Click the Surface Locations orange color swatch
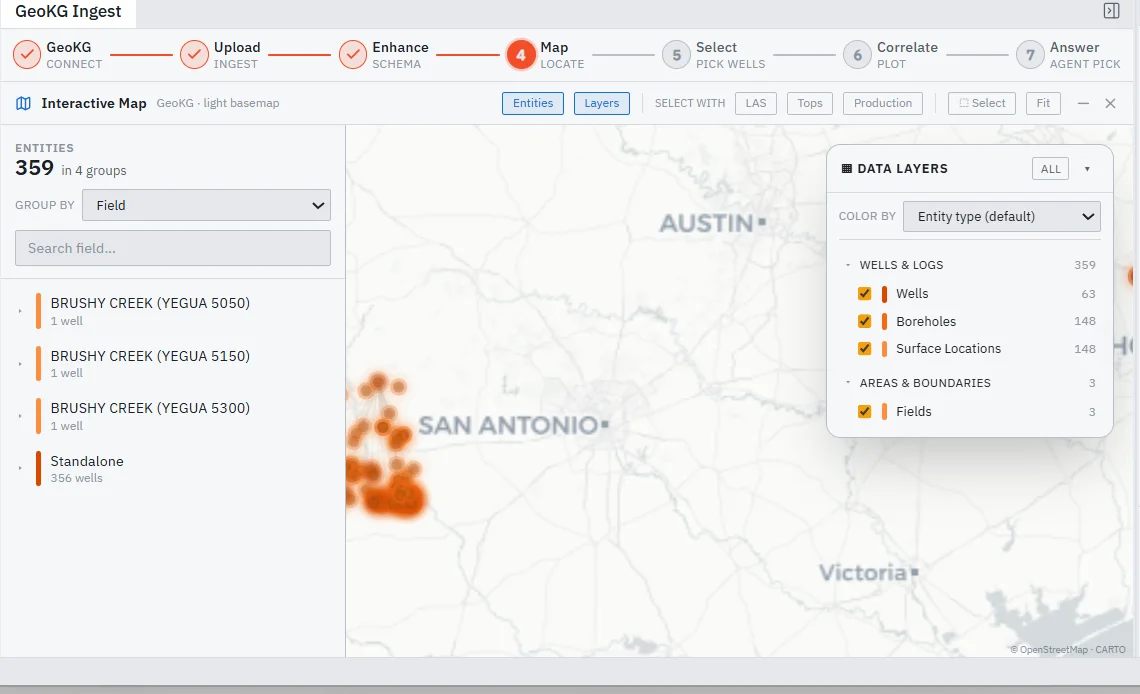 [884, 349]
